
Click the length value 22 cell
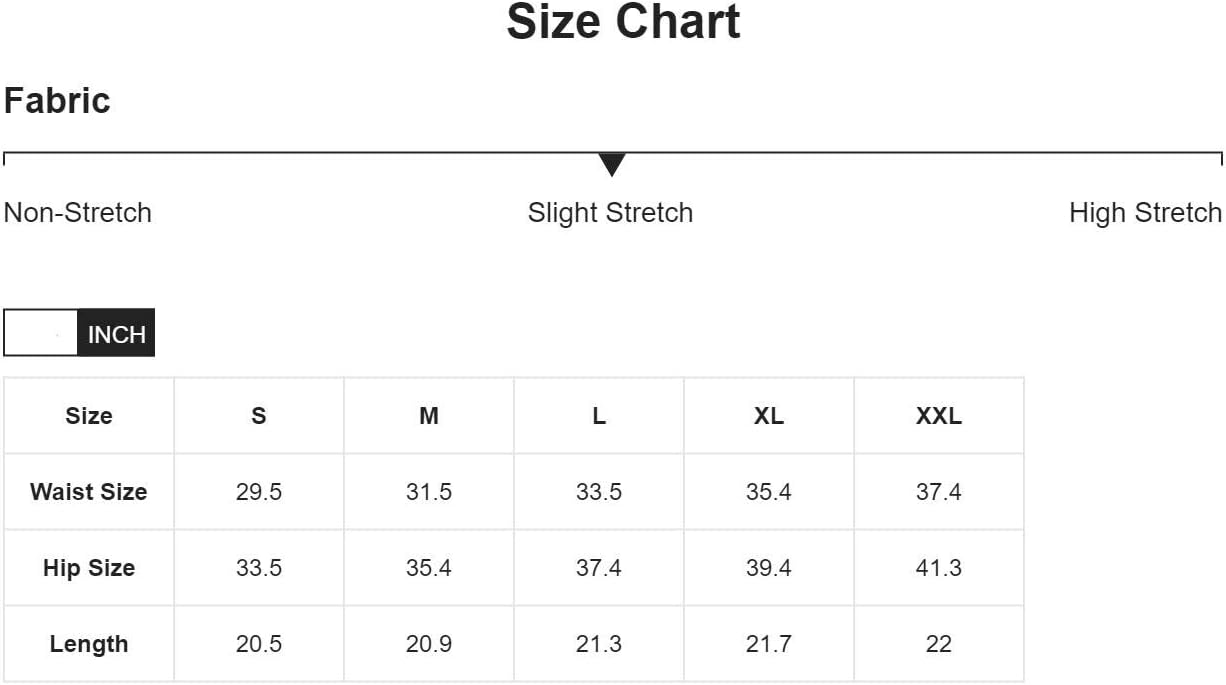tap(939, 644)
